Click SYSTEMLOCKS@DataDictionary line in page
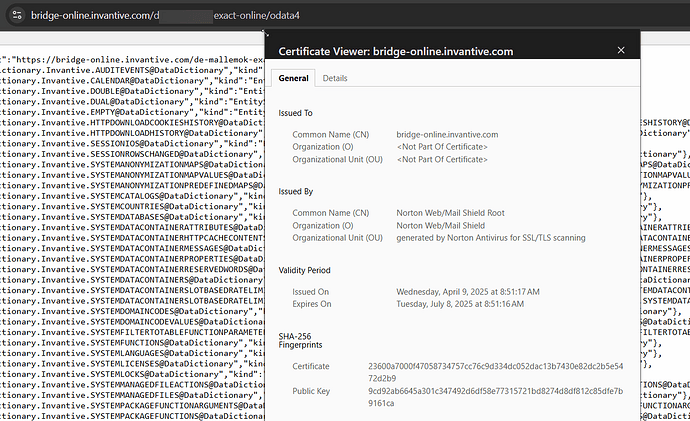The image size is (690, 421). point(132,374)
